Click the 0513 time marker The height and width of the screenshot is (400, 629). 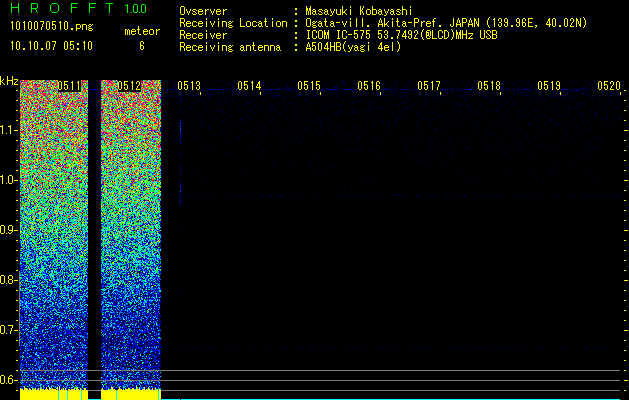coord(189,86)
